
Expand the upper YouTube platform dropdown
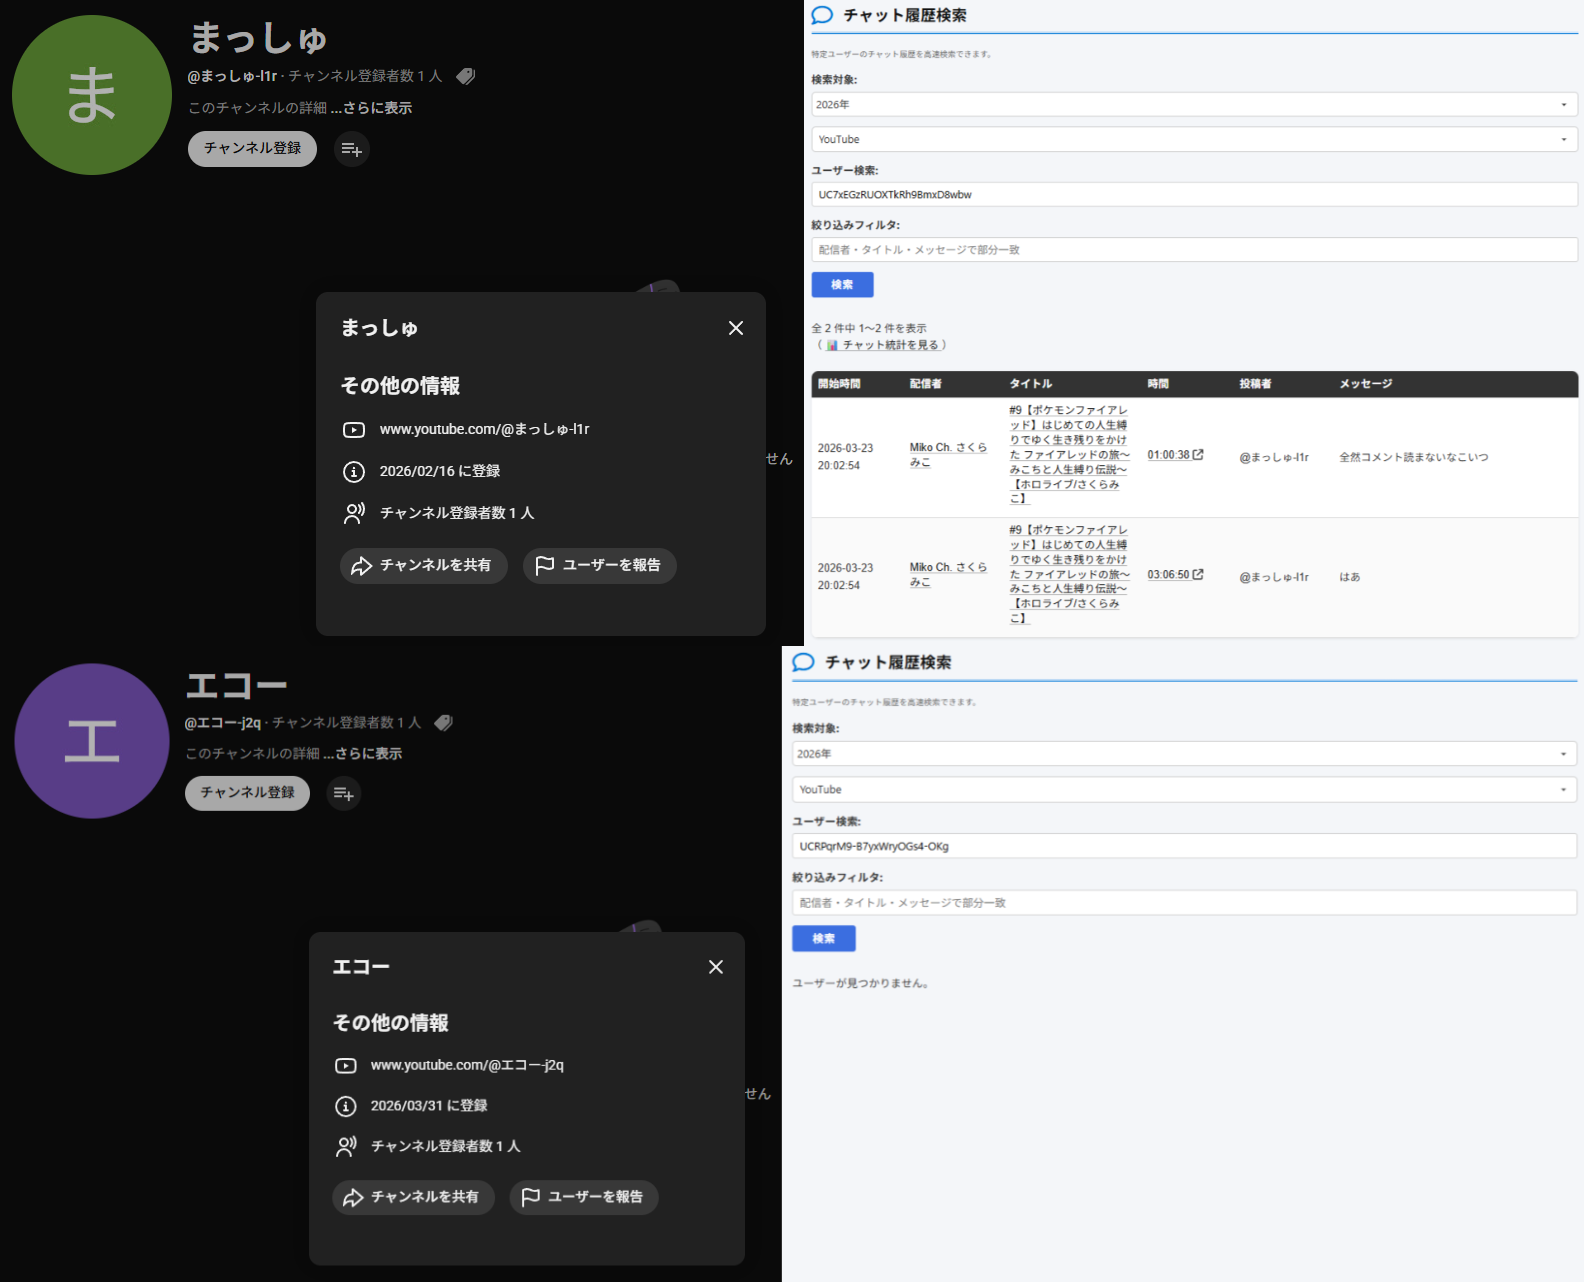point(1193,140)
